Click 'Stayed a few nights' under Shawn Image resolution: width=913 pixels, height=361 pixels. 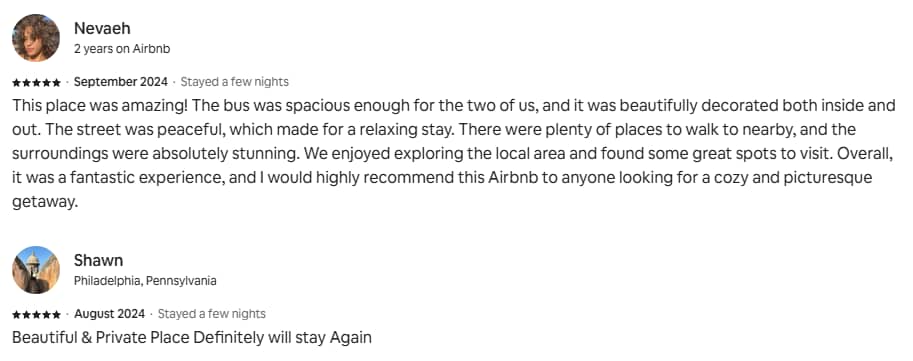[212, 314]
